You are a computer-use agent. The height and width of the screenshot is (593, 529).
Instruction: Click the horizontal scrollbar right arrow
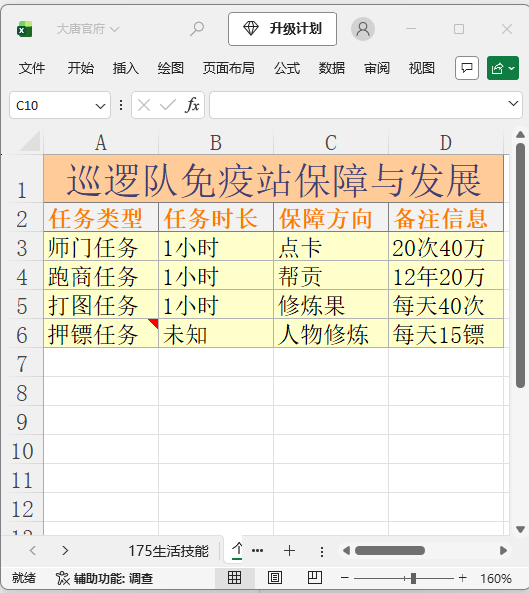pyautogui.click(x=503, y=551)
